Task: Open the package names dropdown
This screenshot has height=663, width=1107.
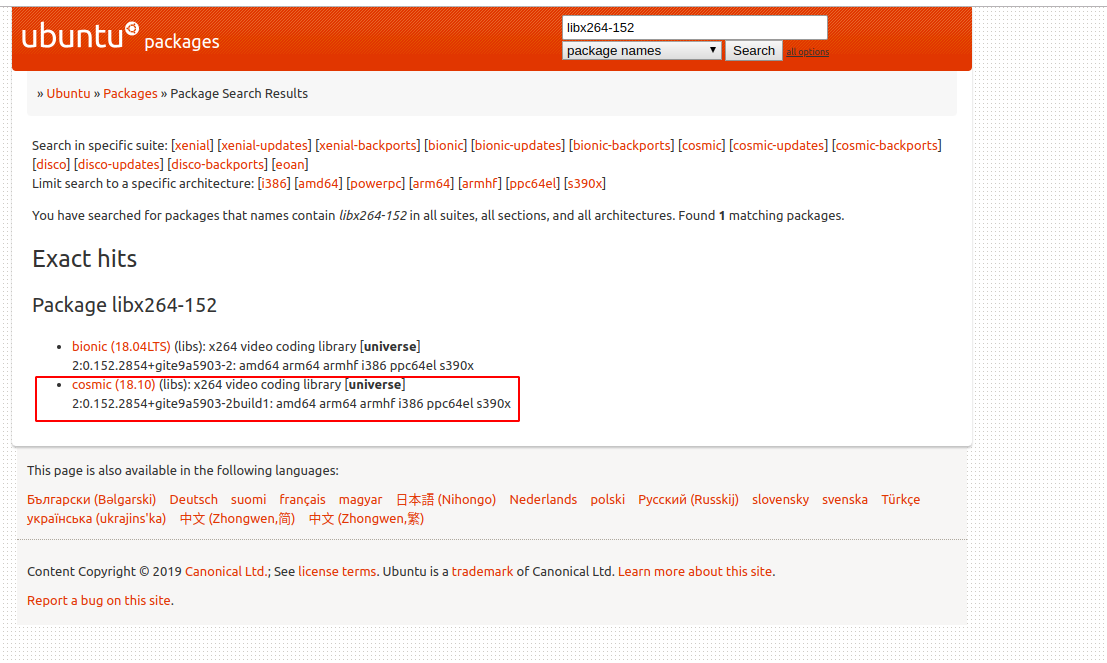Action: pyautogui.click(x=642, y=51)
